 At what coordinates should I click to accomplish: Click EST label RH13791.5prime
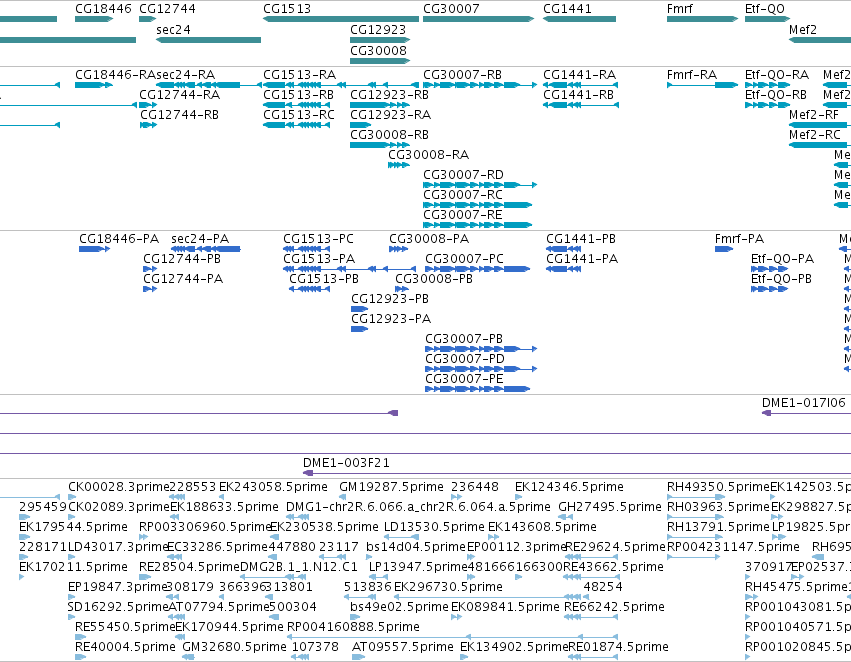coord(718,527)
